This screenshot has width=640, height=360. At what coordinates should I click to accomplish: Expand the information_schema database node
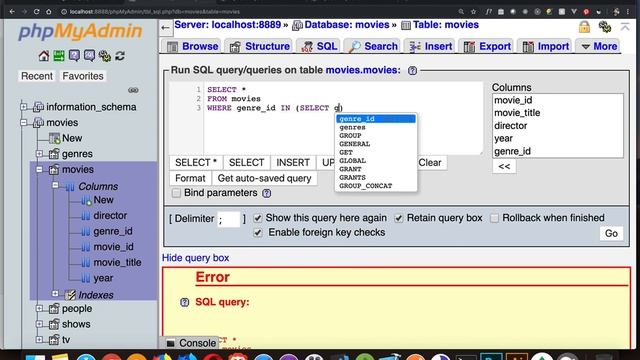click(x=24, y=107)
